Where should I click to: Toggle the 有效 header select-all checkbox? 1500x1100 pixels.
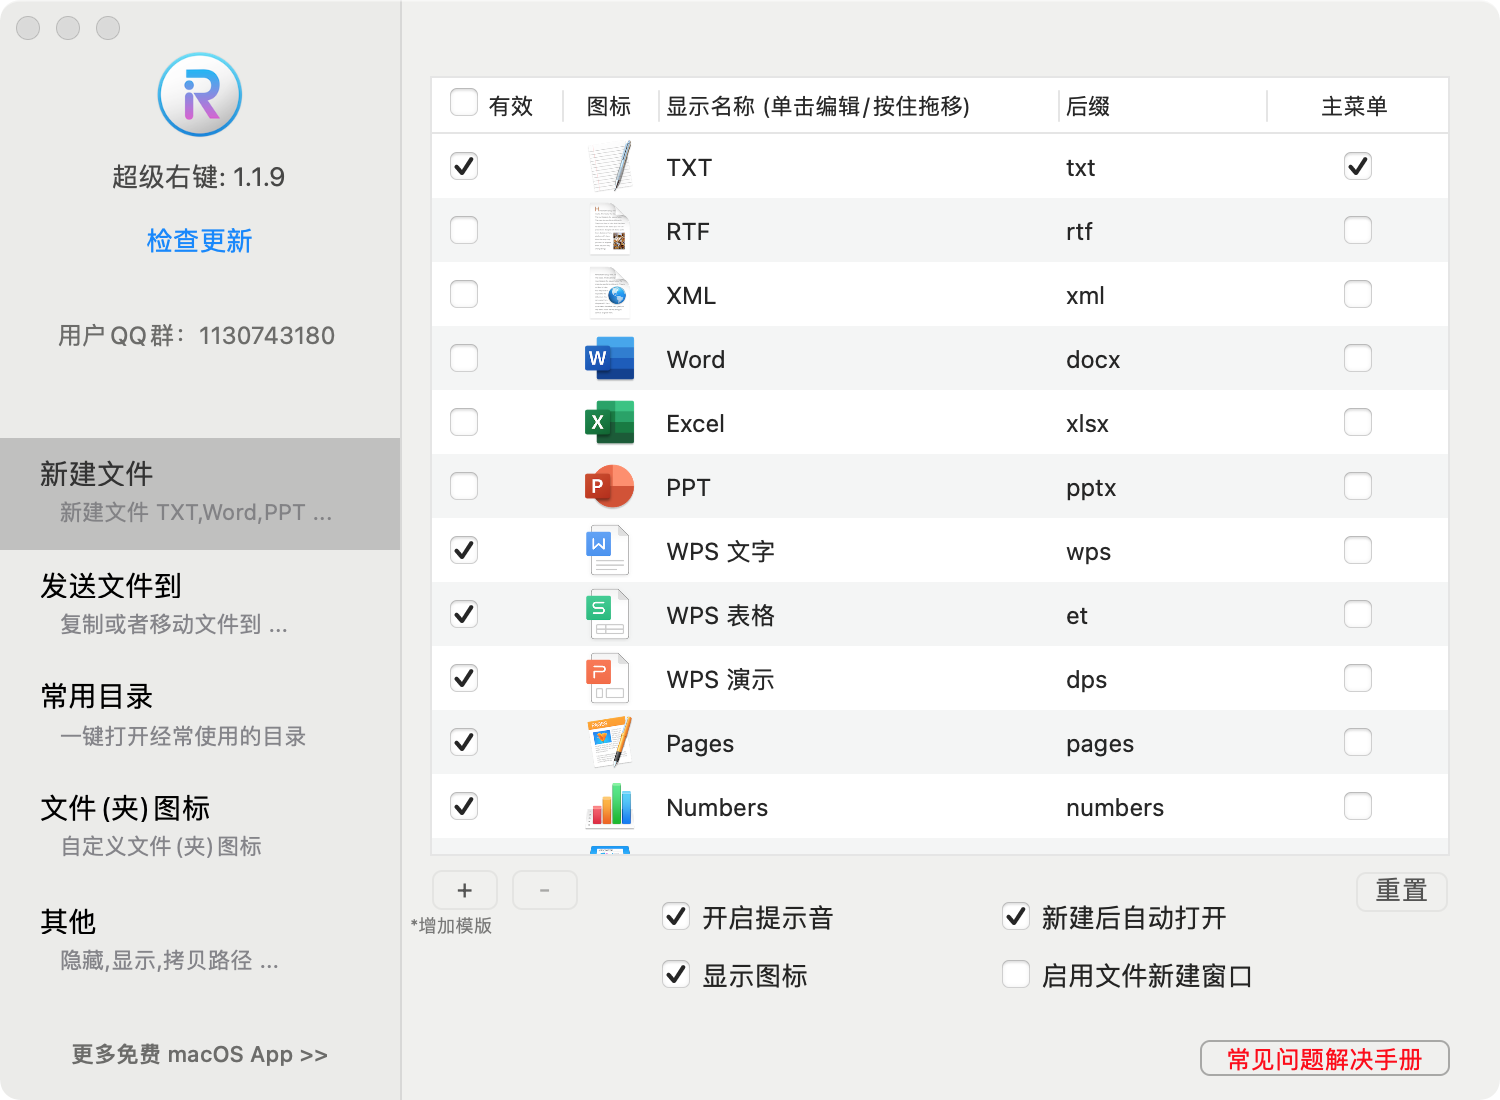click(464, 103)
